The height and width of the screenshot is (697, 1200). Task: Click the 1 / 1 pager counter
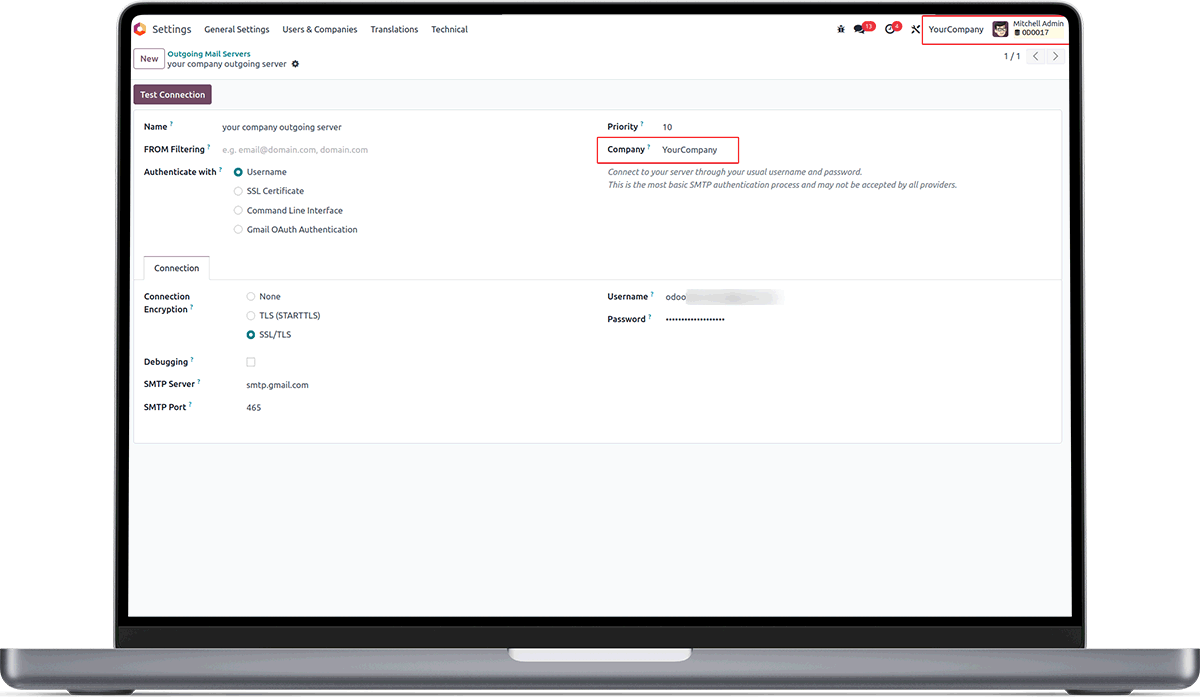[x=1012, y=56]
